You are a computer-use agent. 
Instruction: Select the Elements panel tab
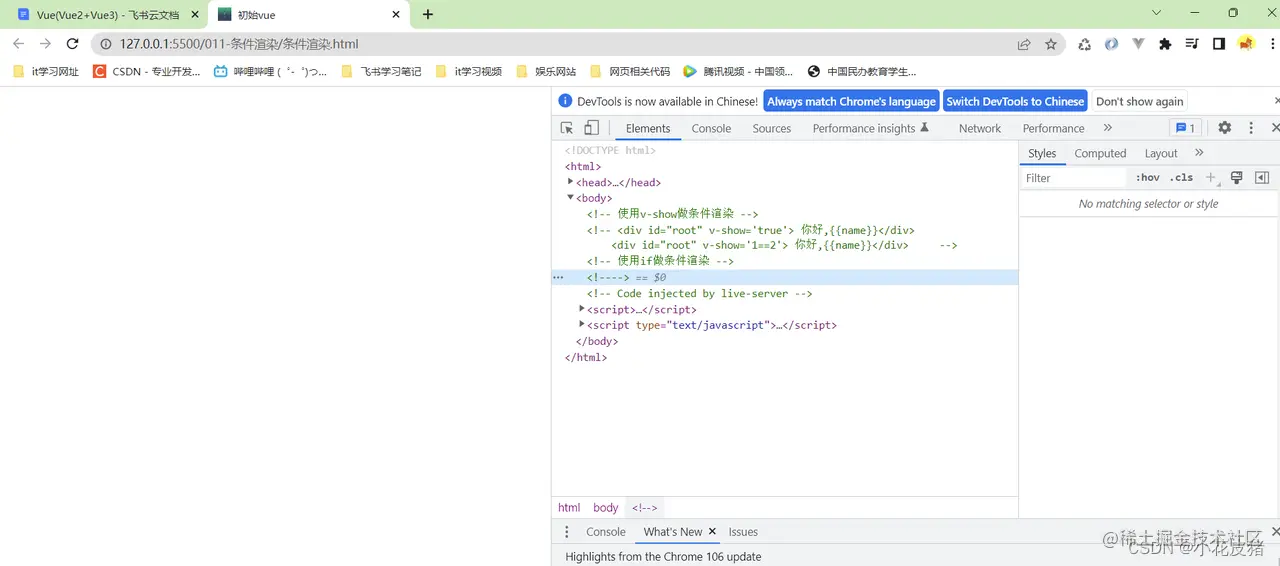648,128
